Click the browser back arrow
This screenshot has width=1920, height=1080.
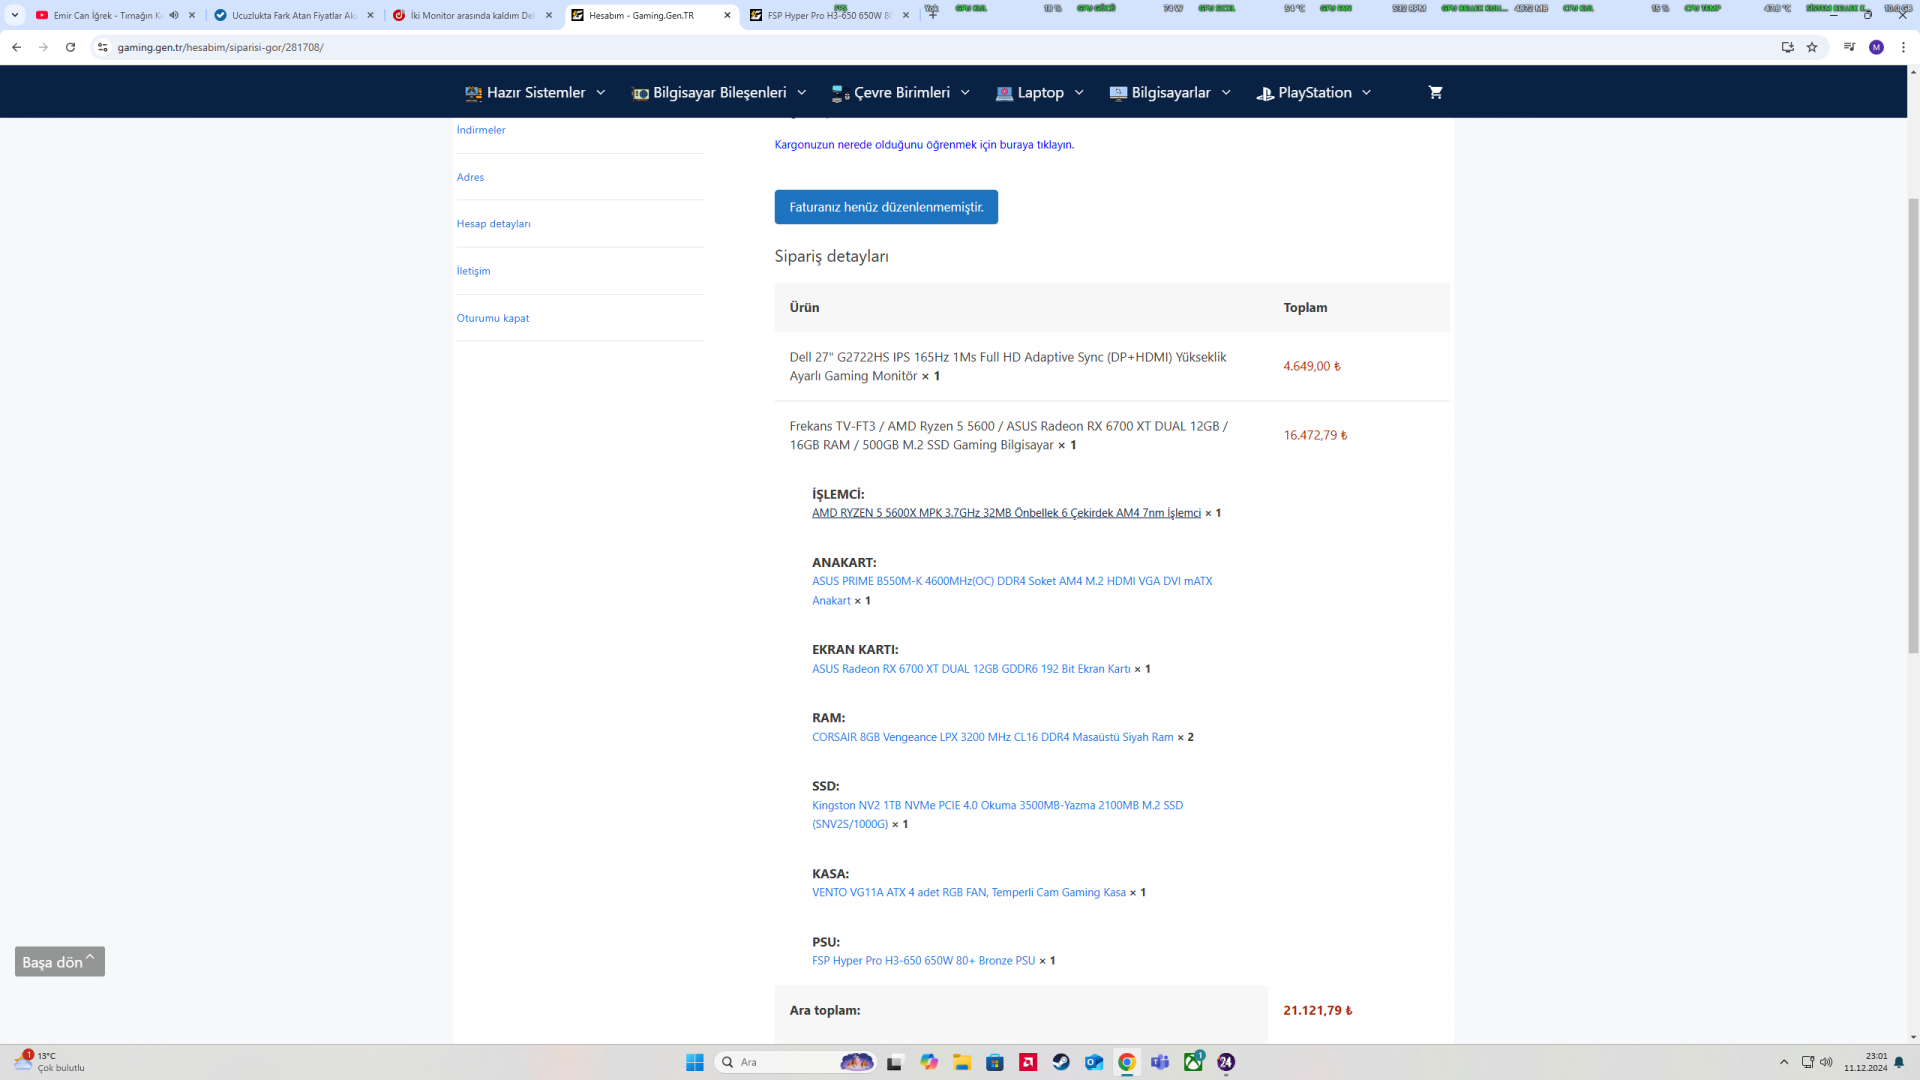click(x=17, y=47)
